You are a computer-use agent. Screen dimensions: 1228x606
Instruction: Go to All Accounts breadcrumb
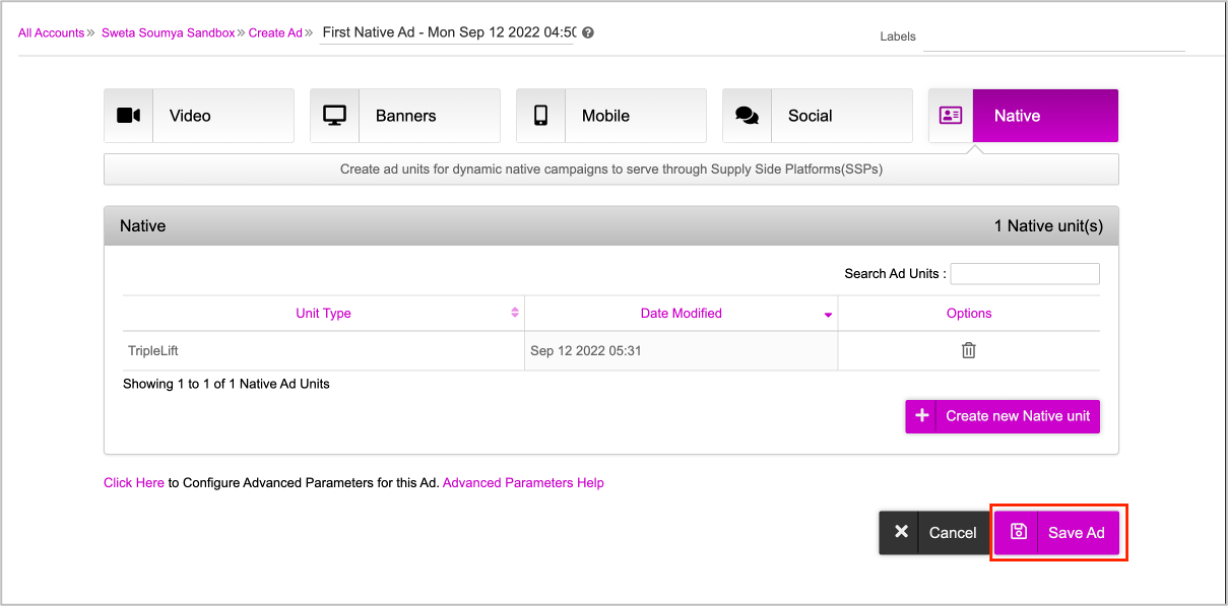(x=51, y=33)
